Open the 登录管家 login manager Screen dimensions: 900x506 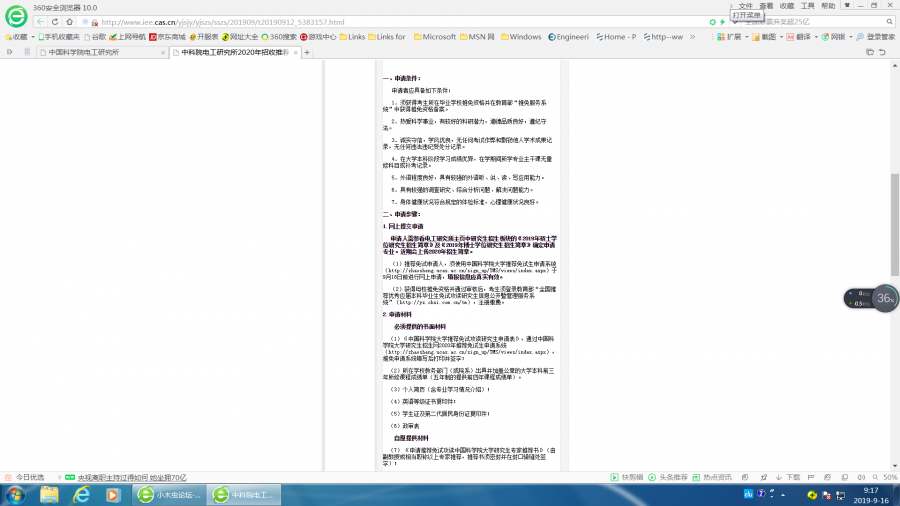(874, 37)
